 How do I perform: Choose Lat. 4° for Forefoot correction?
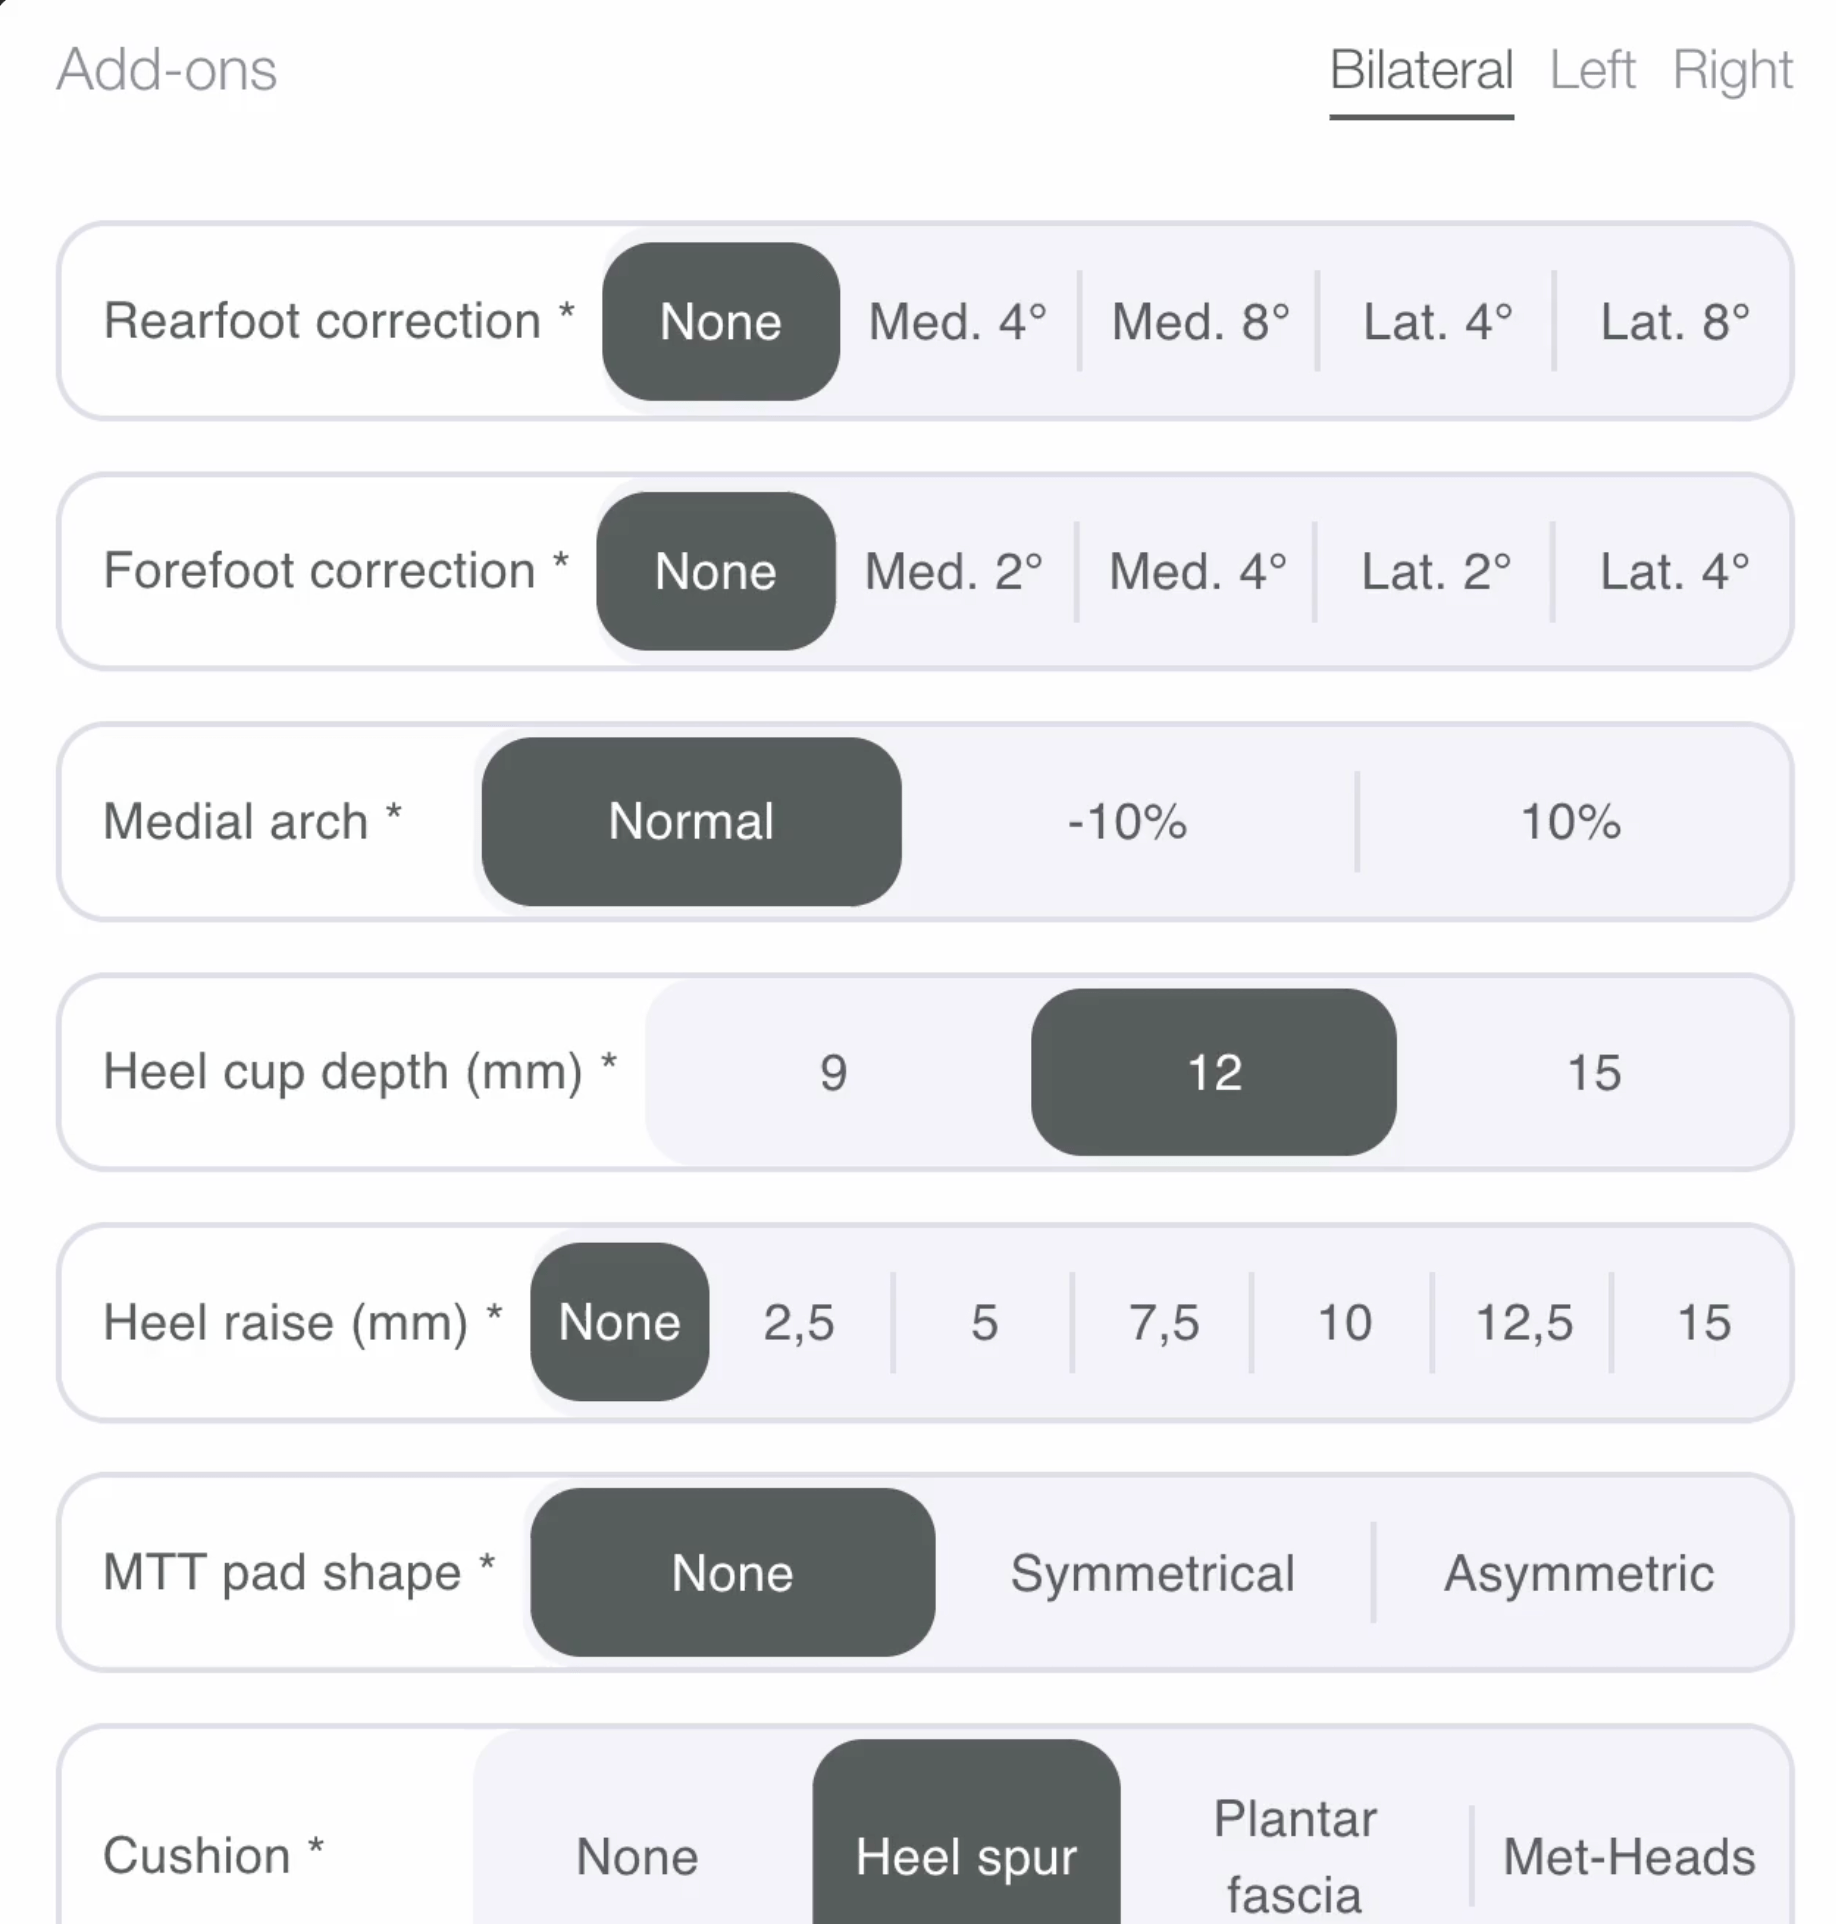1674,572
